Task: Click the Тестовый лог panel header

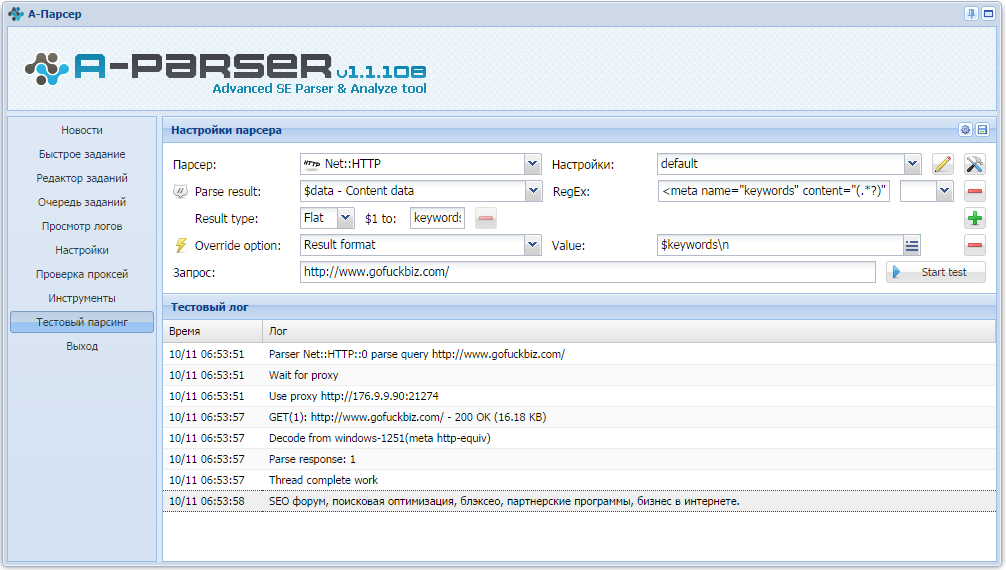Action: click(x=579, y=307)
